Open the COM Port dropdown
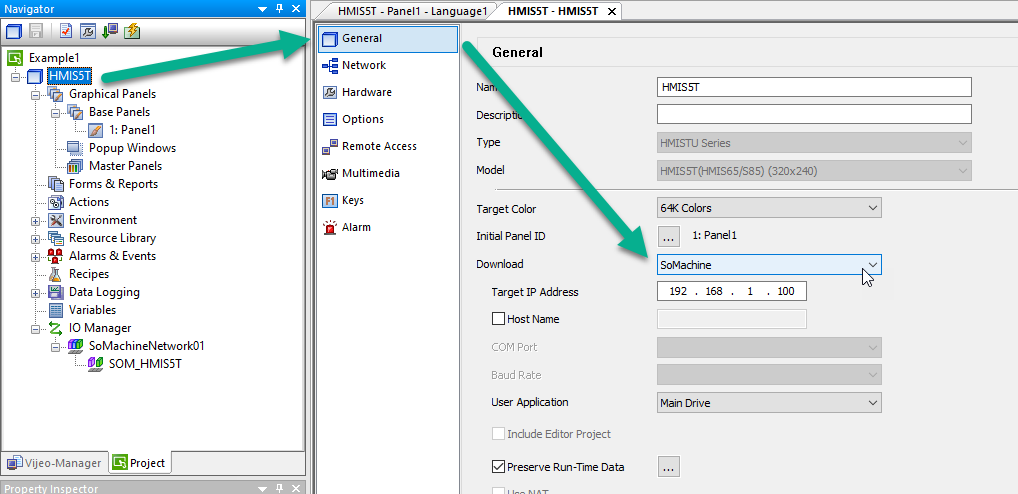1018x494 pixels. pyautogui.click(x=769, y=347)
